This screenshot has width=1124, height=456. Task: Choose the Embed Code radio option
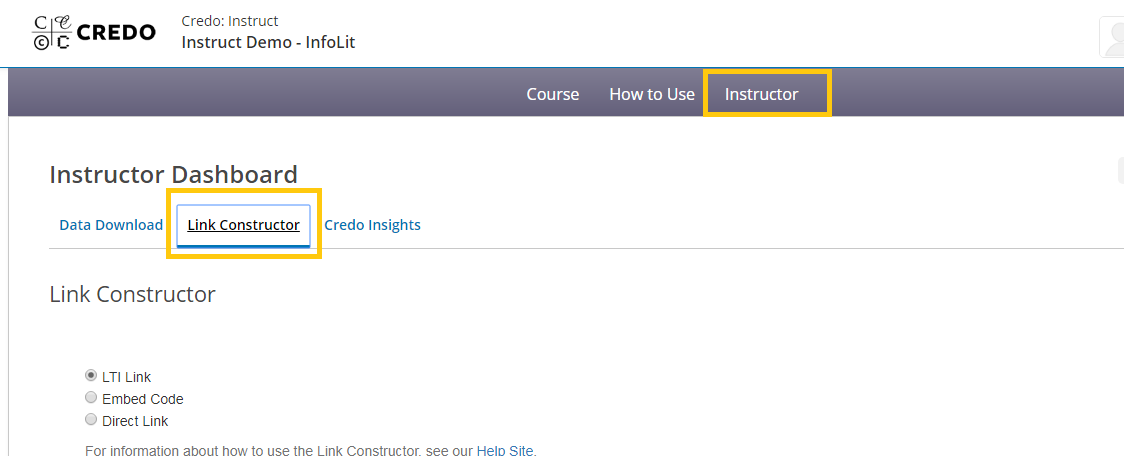90,397
